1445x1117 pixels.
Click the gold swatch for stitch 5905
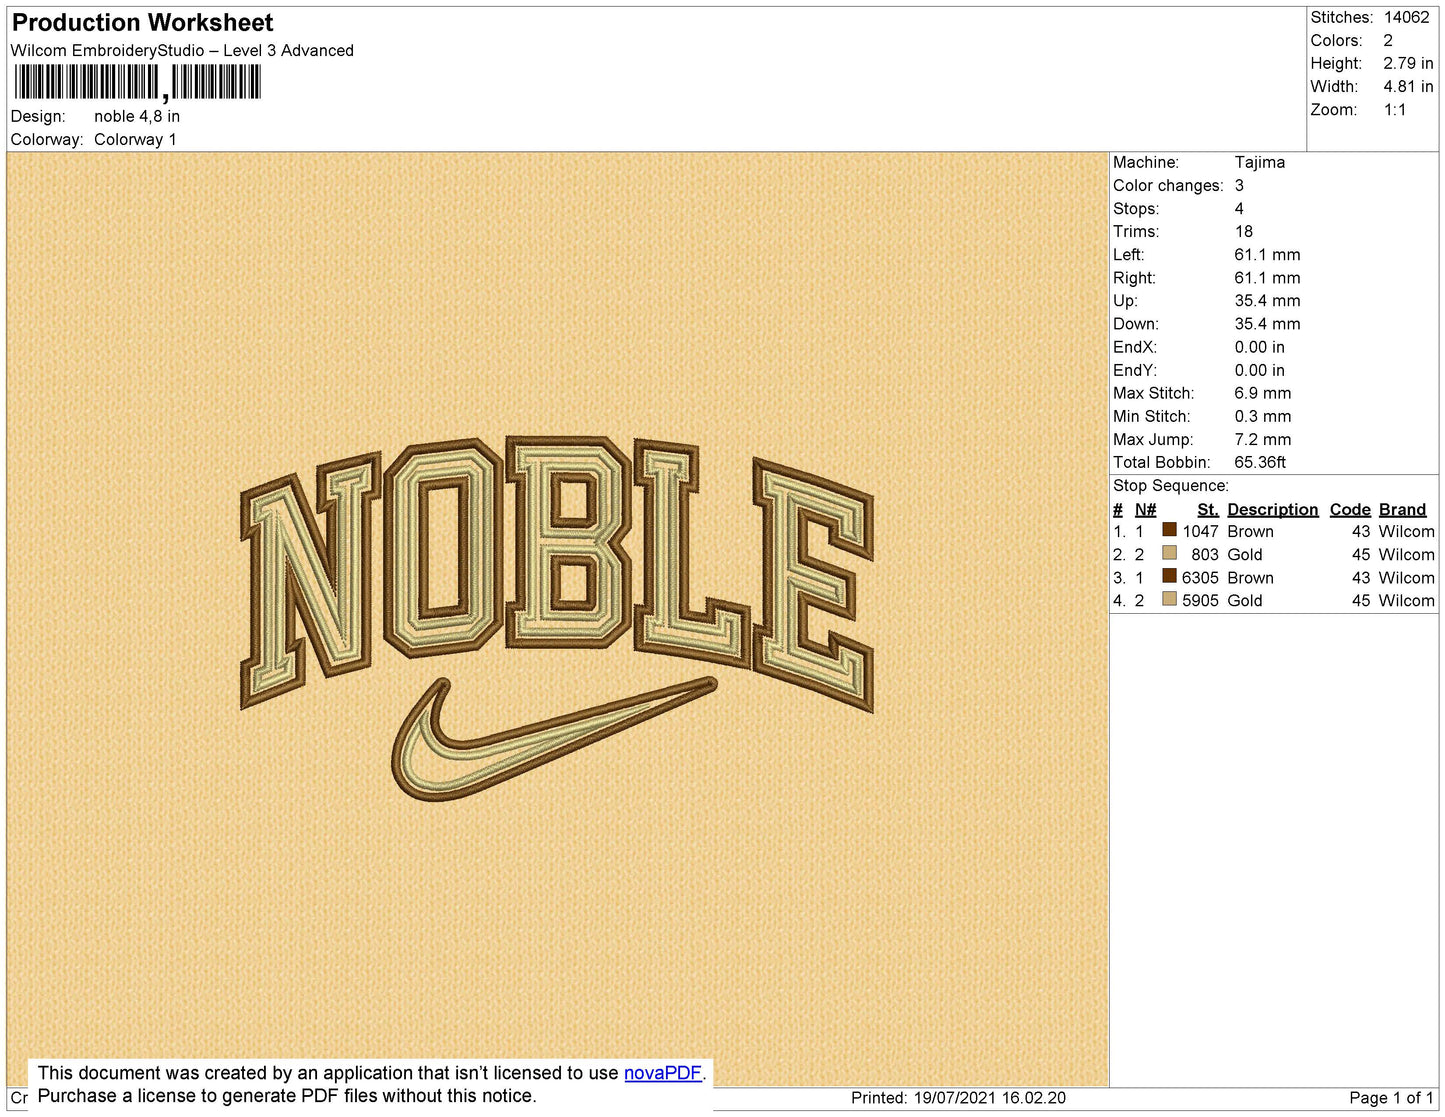click(x=1169, y=599)
